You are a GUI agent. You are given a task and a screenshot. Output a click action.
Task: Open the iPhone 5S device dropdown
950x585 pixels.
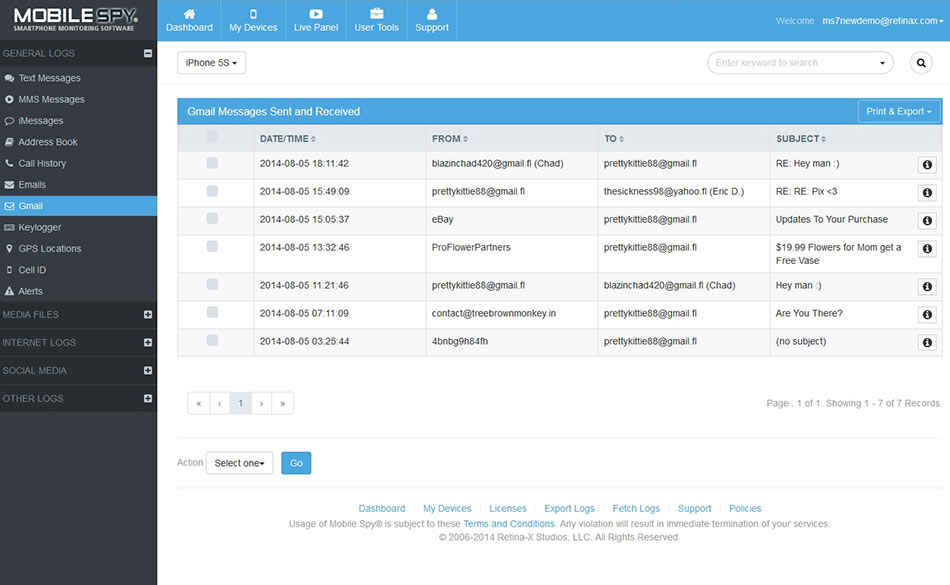pyautogui.click(x=211, y=63)
